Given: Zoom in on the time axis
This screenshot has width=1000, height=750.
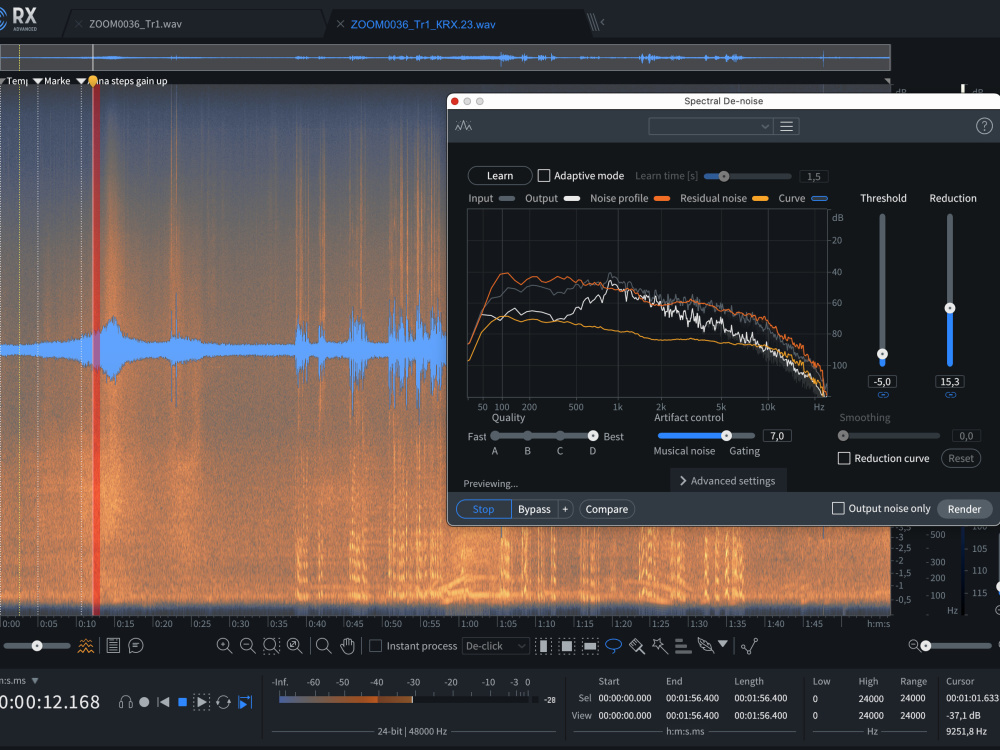Looking at the screenshot, I should pyautogui.click(x=224, y=646).
